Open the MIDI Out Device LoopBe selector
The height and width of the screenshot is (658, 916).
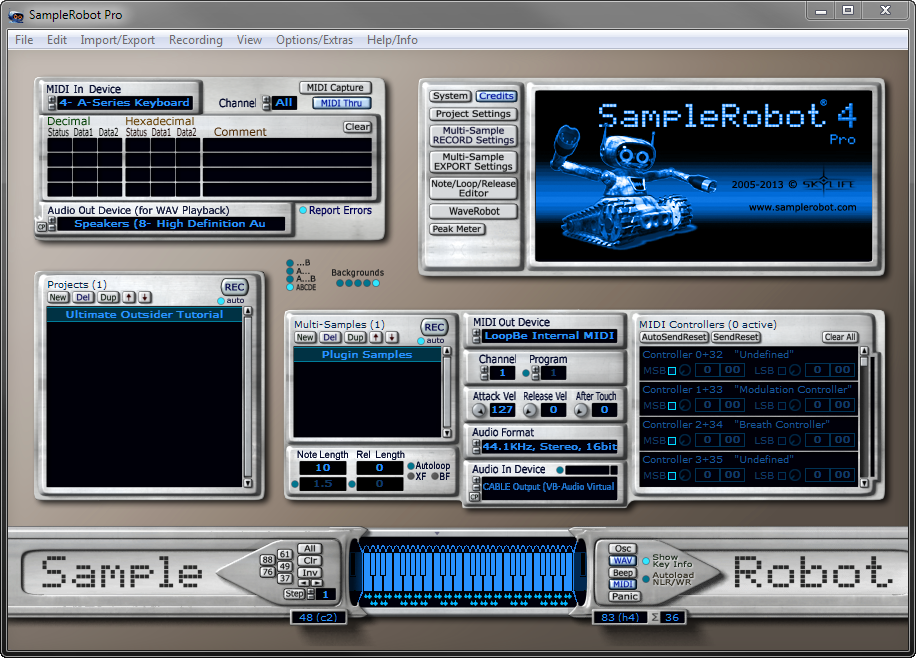pos(549,336)
